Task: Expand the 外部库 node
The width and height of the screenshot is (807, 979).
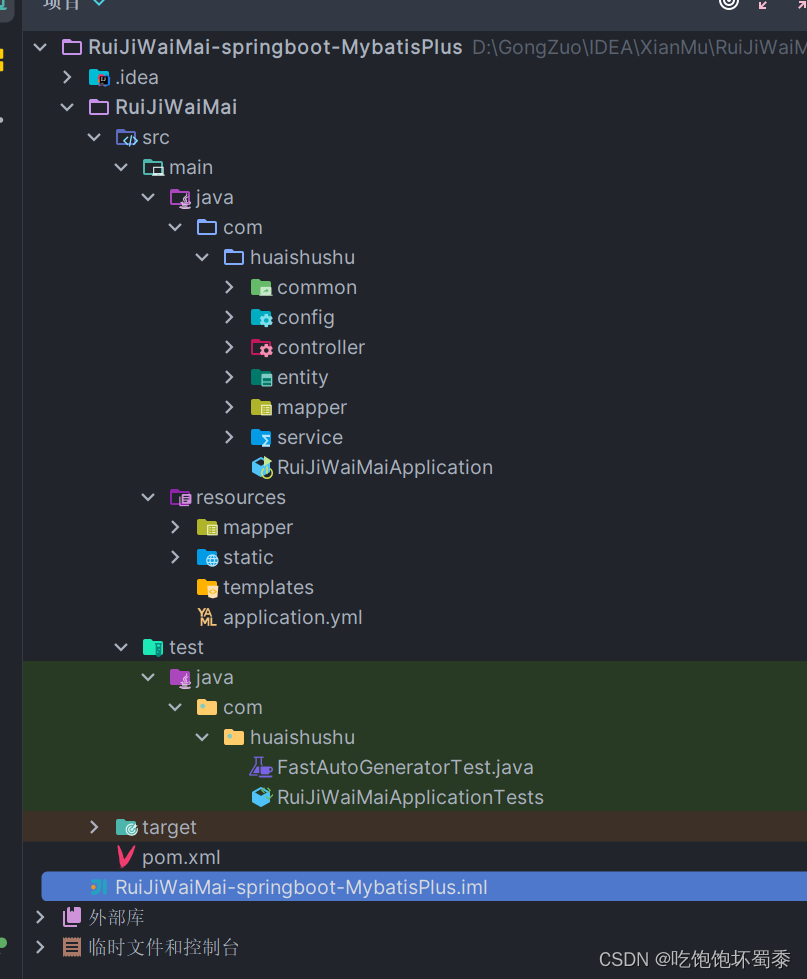Action: 41,917
